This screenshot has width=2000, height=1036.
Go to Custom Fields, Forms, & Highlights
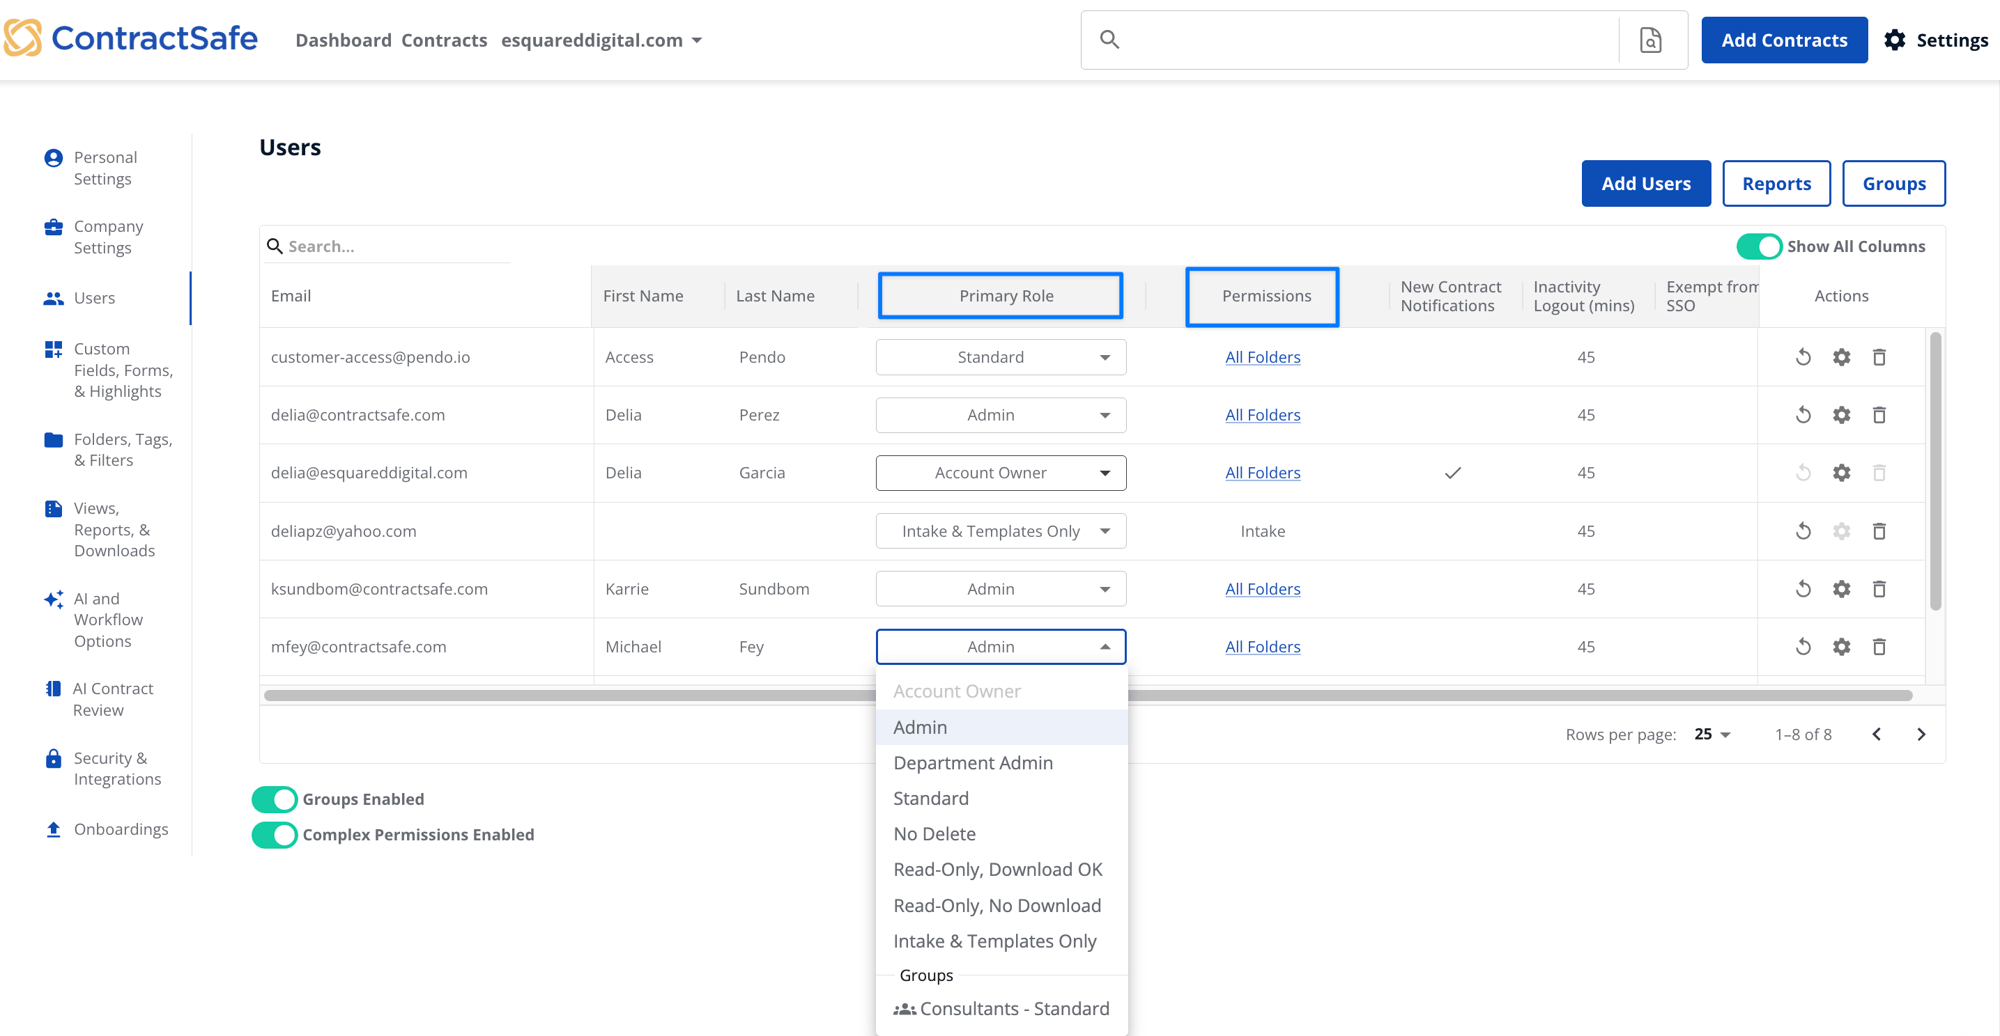(110, 370)
